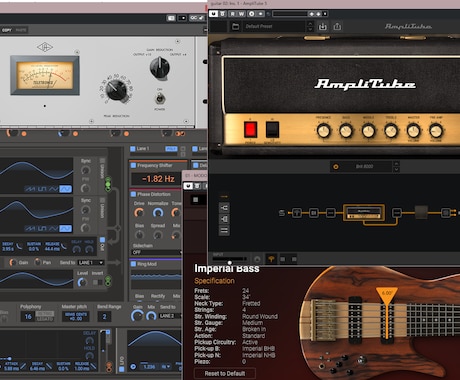This screenshot has width=460, height=380.
Task: Turn the Peak Reduction knob on compressor
Action: click(115, 90)
